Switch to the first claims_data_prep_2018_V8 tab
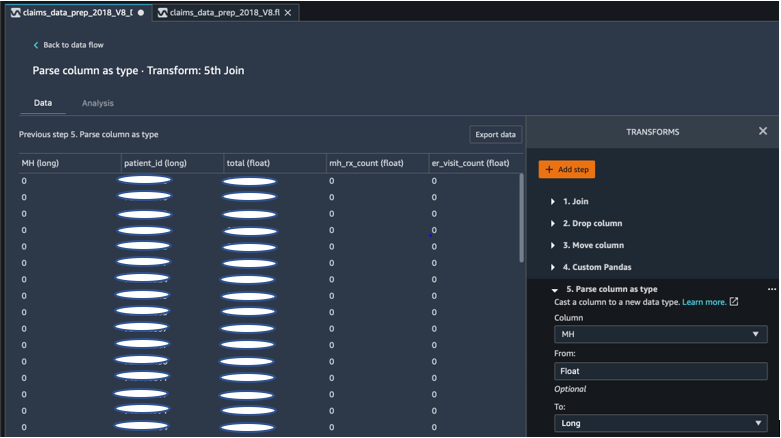This screenshot has width=781, height=438. coord(78,13)
